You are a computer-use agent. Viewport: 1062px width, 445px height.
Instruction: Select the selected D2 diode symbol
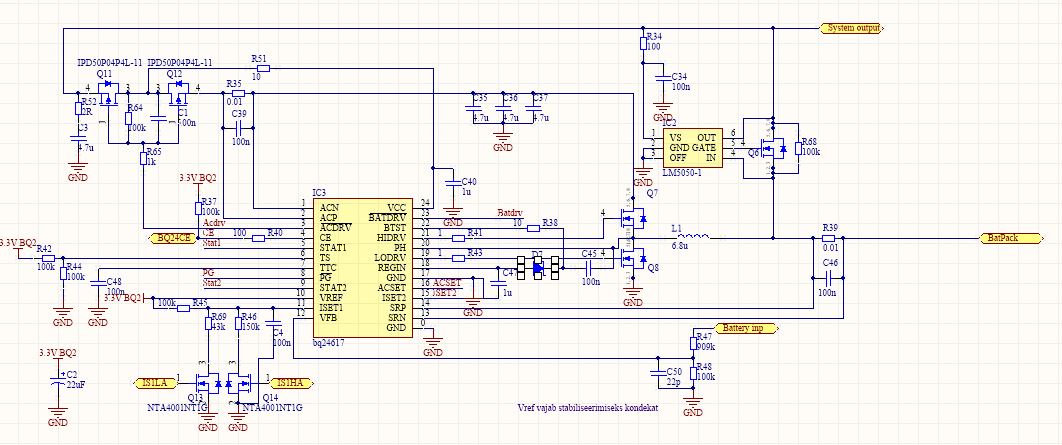538,268
